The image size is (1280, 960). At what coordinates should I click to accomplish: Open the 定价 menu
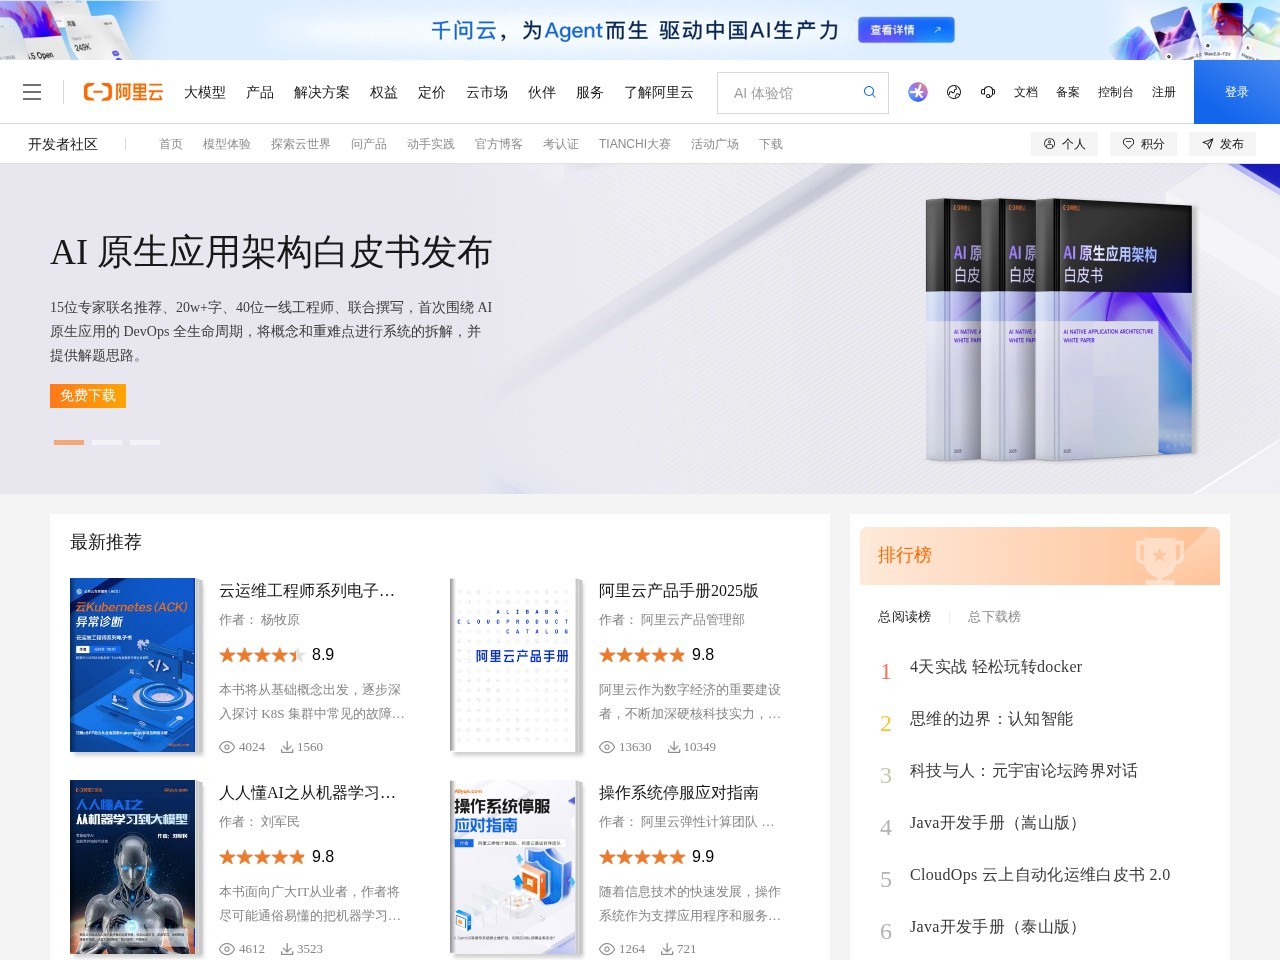click(432, 92)
